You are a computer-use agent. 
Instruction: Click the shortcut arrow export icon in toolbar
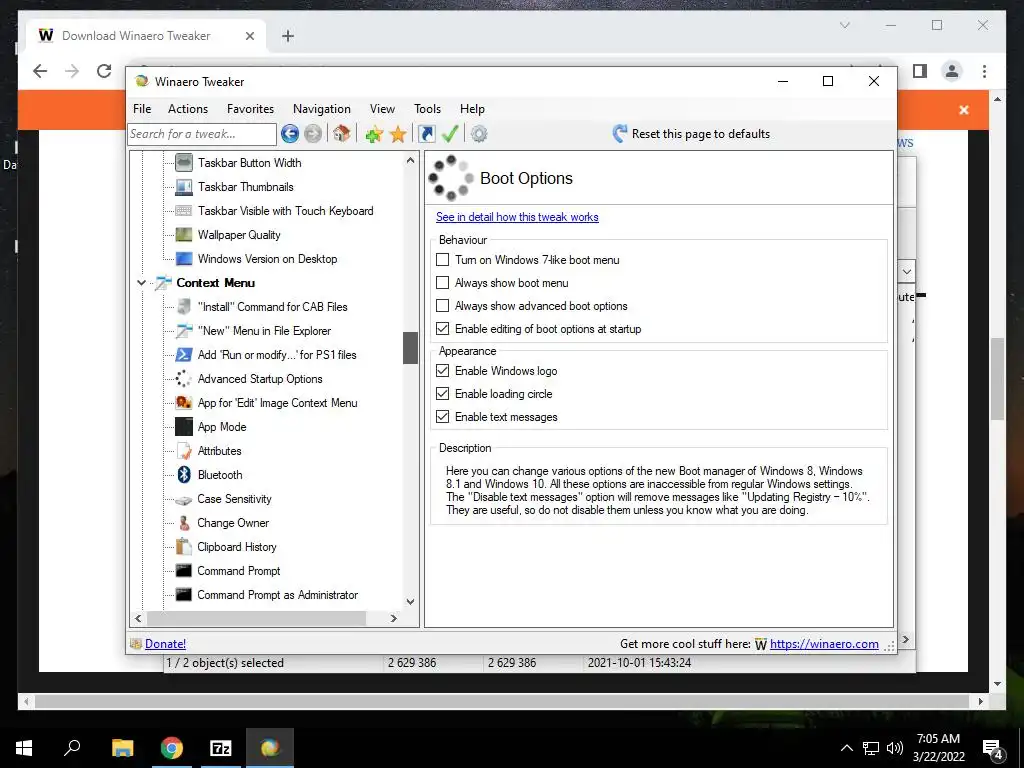click(x=426, y=135)
